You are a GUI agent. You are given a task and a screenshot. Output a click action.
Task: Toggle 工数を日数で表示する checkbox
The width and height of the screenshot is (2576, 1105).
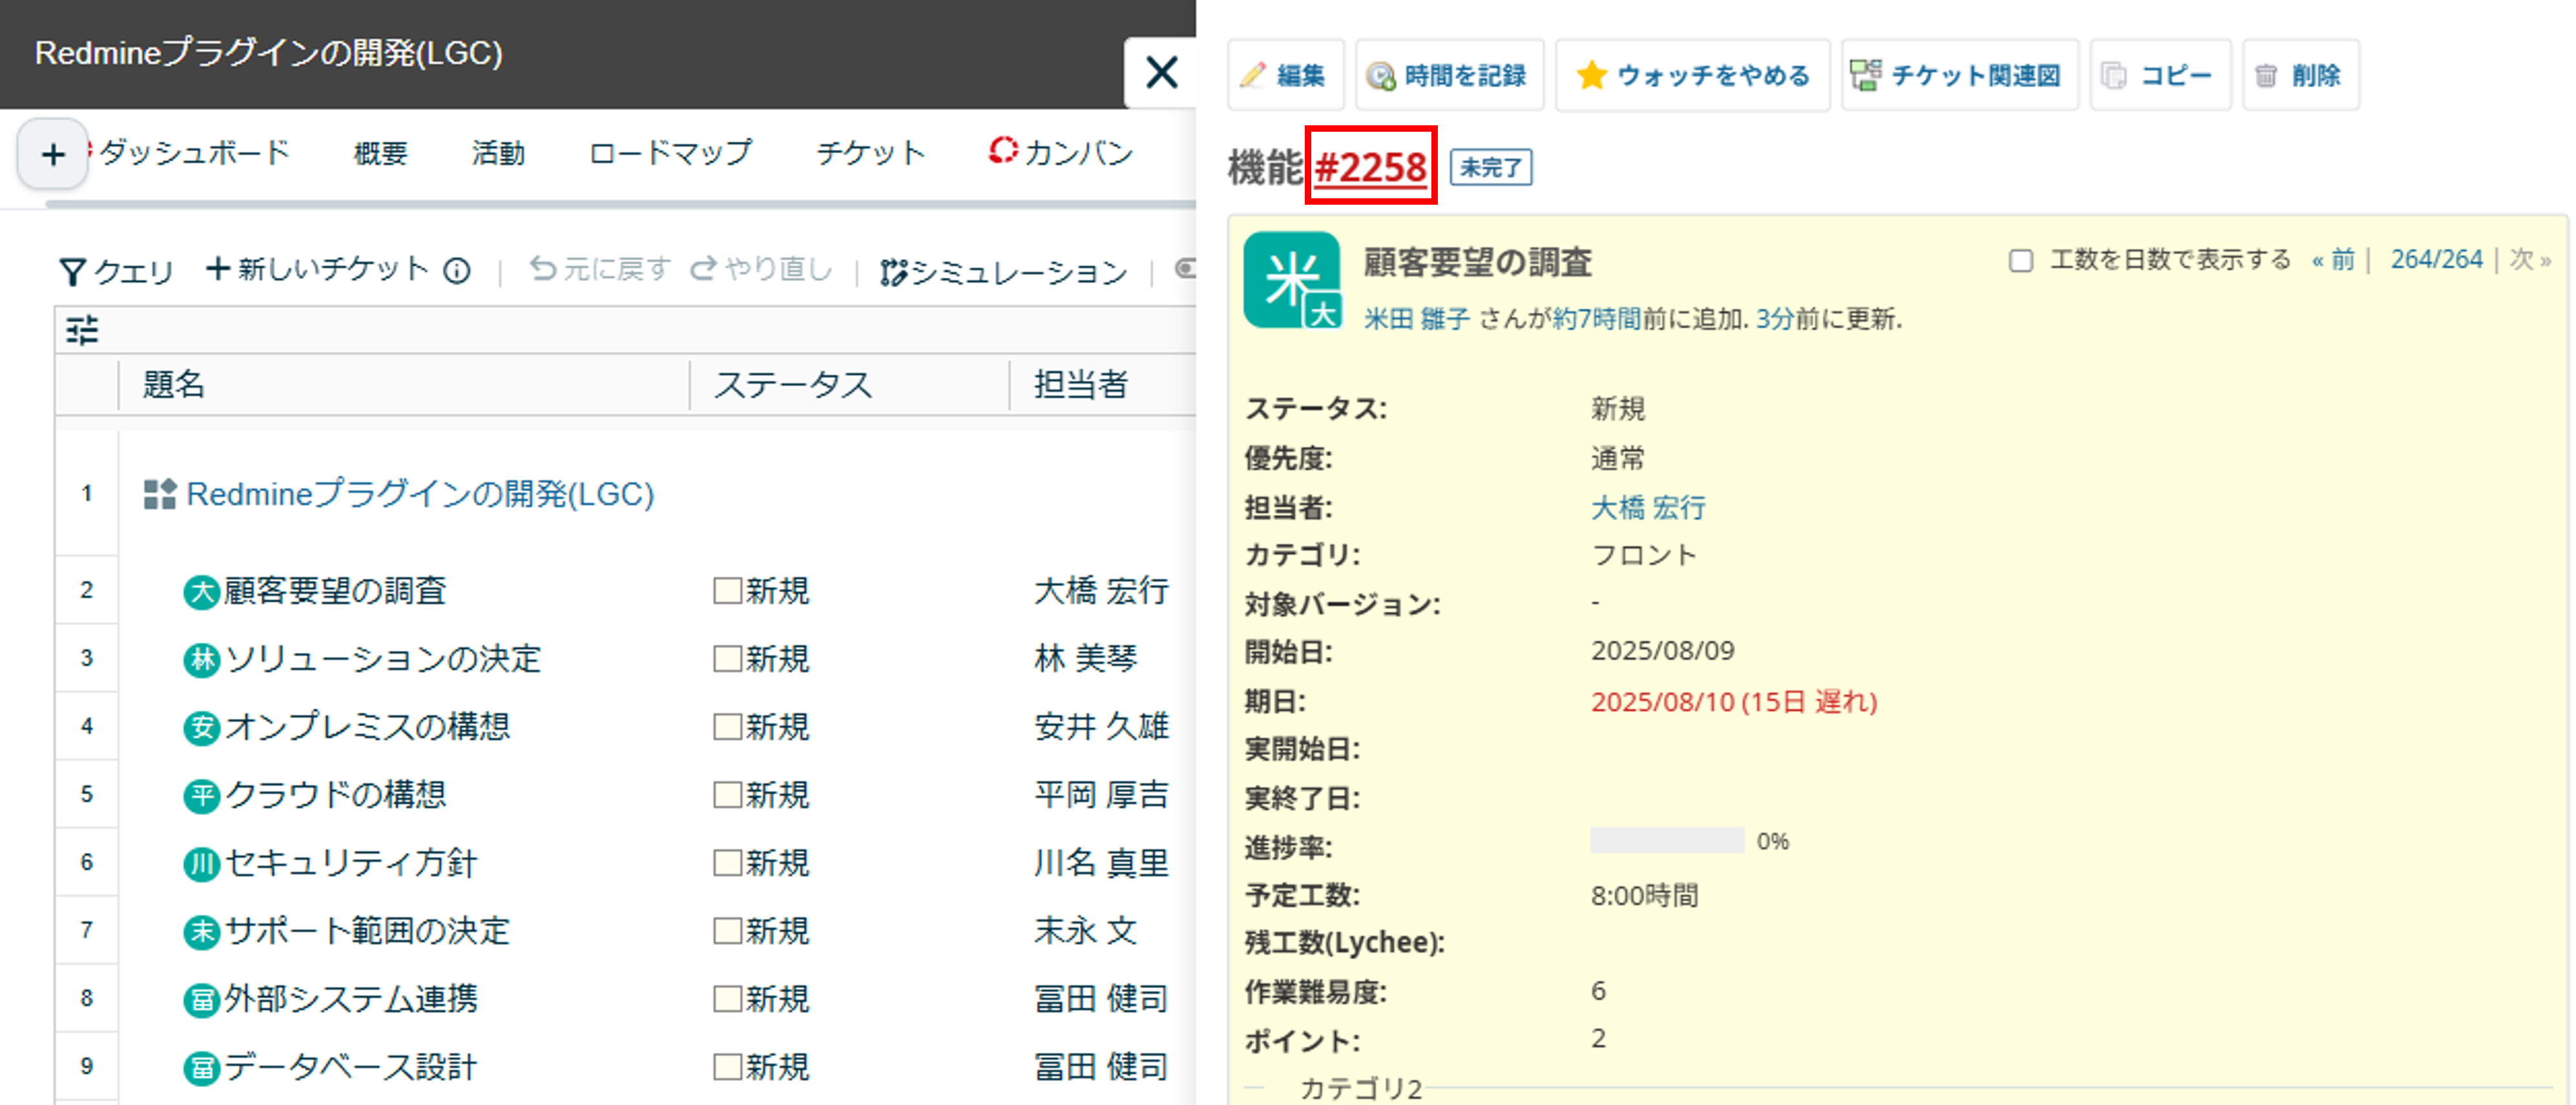(2021, 261)
